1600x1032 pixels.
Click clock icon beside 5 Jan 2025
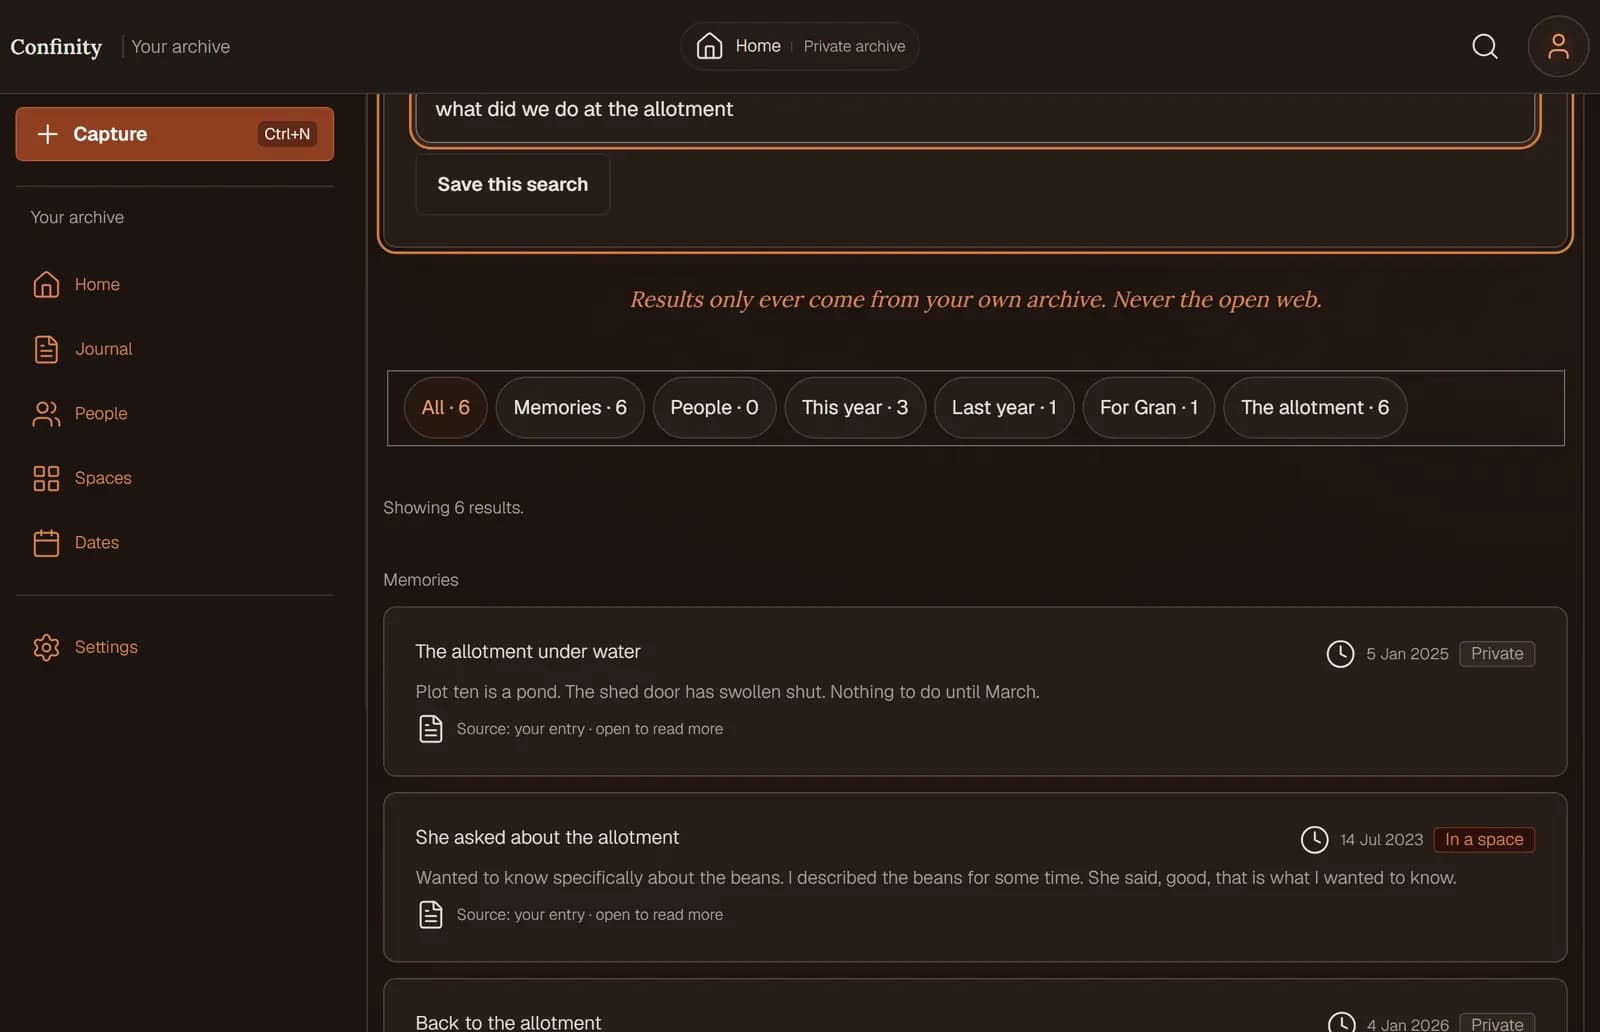1340,654
